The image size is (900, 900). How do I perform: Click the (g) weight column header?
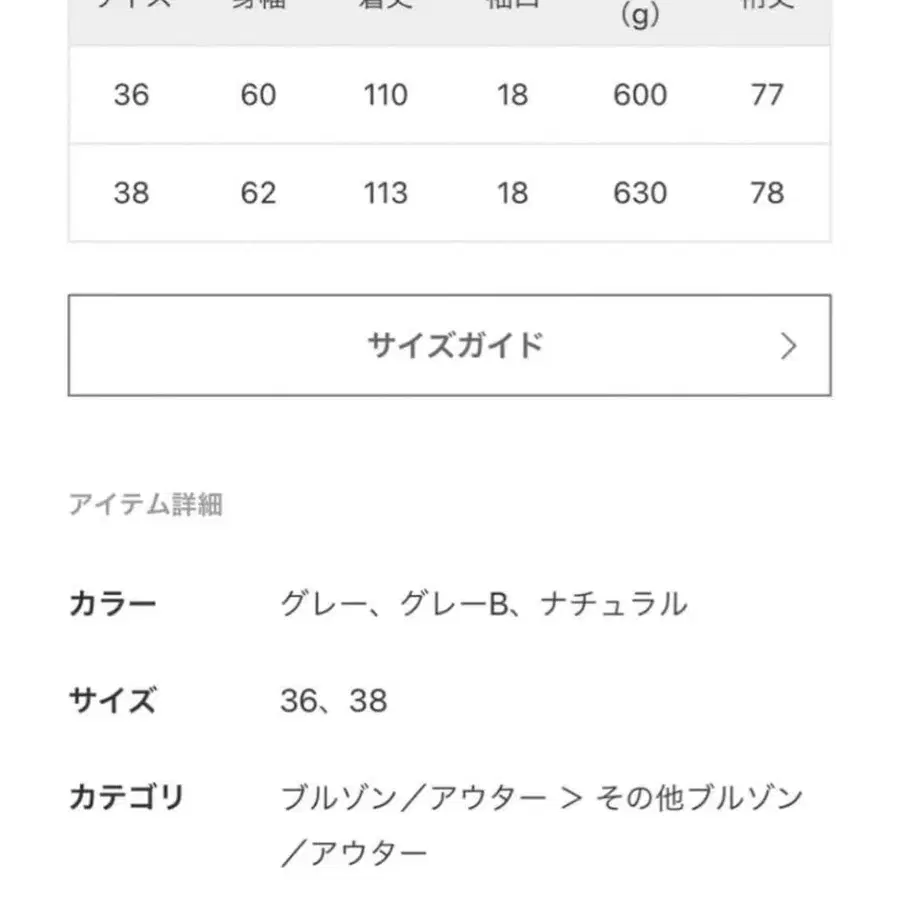[x=640, y=14]
